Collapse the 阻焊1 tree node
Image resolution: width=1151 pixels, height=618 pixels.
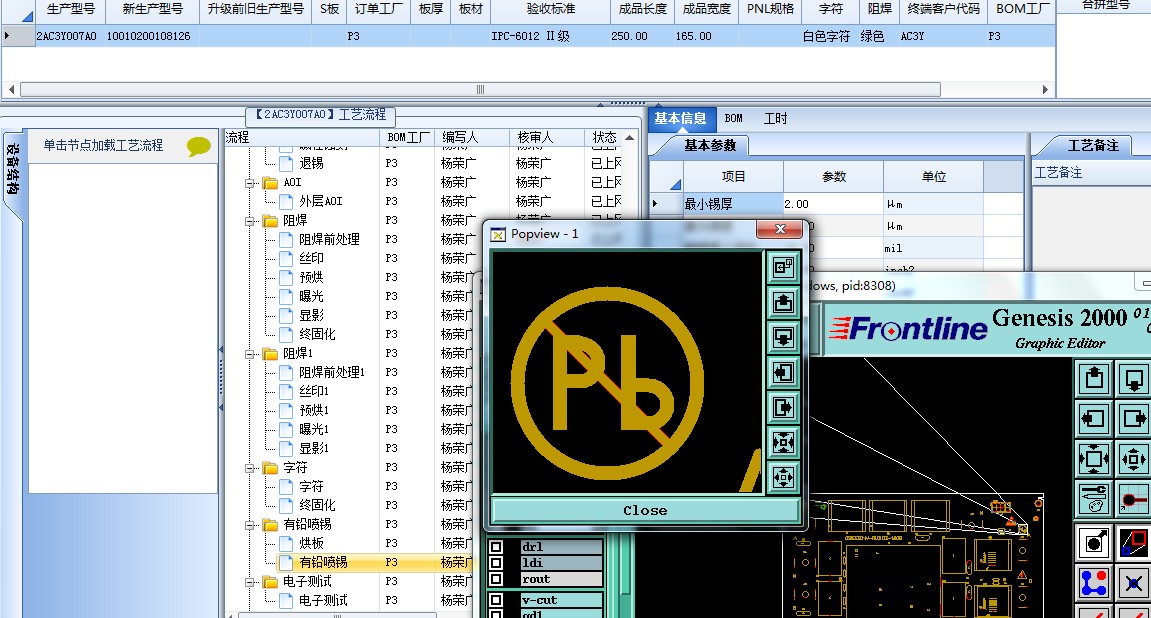click(x=250, y=354)
